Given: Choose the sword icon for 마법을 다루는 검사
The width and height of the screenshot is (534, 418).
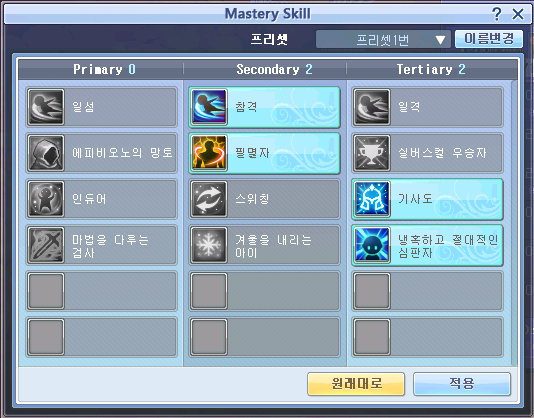Looking at the screenshot, I should (46, 245).
